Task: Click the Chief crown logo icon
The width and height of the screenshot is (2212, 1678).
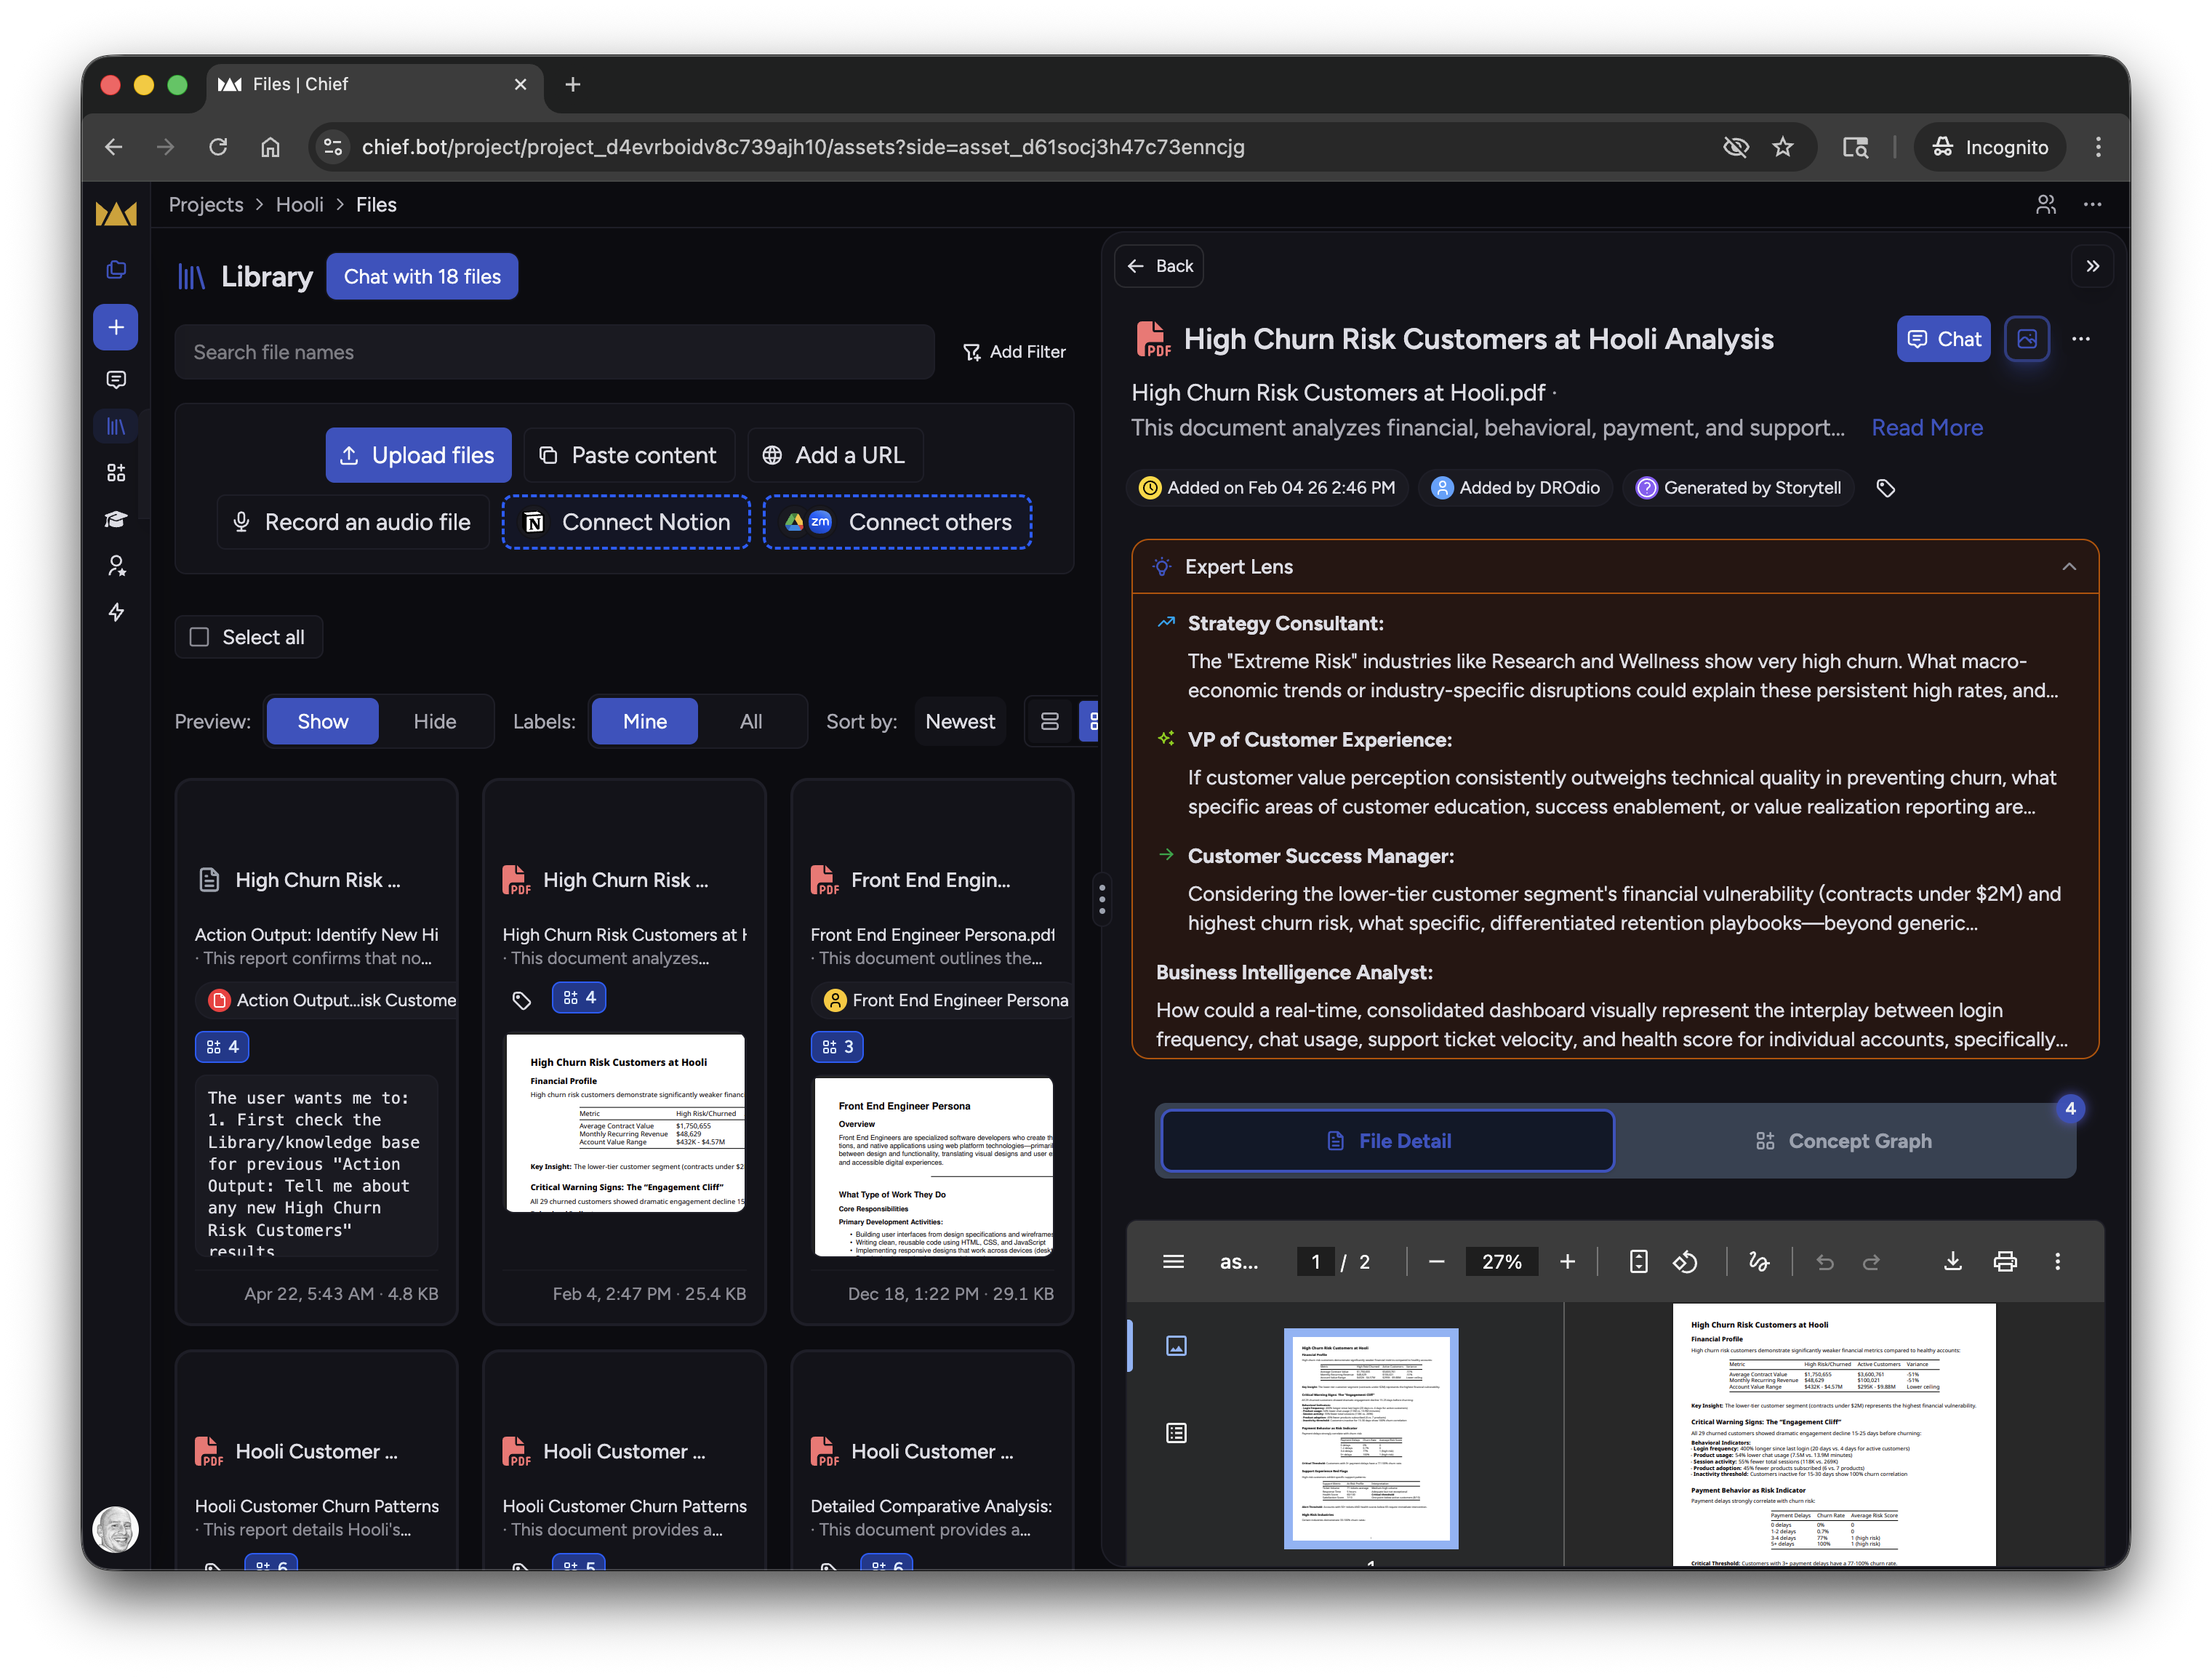Action: point(116,212)
